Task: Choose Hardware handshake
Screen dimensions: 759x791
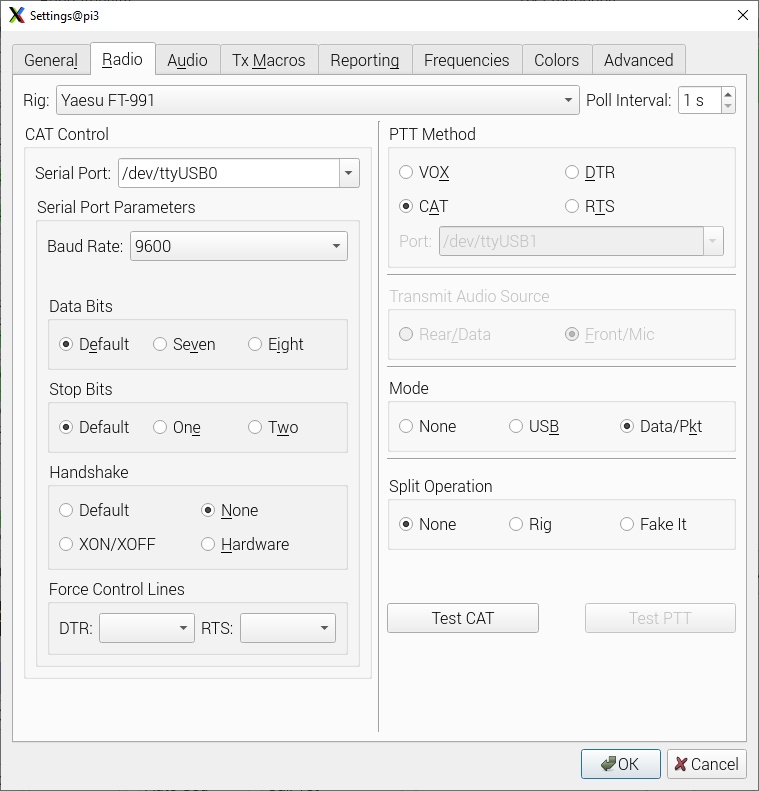Action: click(x=245, y=544)
